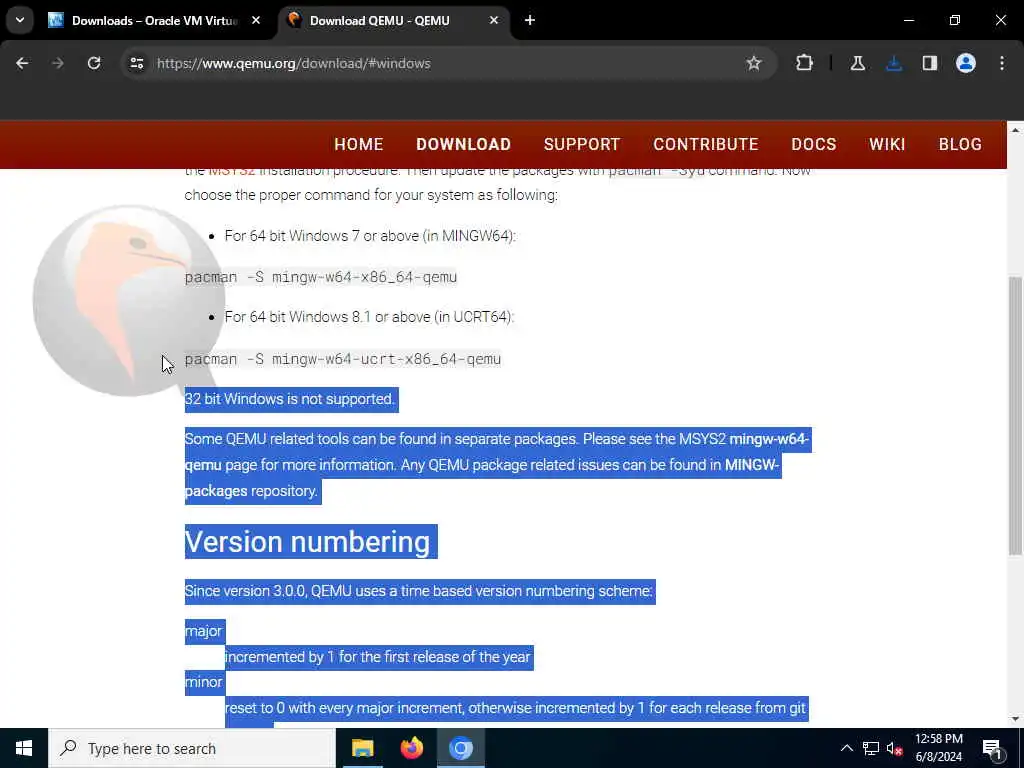Switch to Downloads – Oracle VM VirtualBox tab

155,20
